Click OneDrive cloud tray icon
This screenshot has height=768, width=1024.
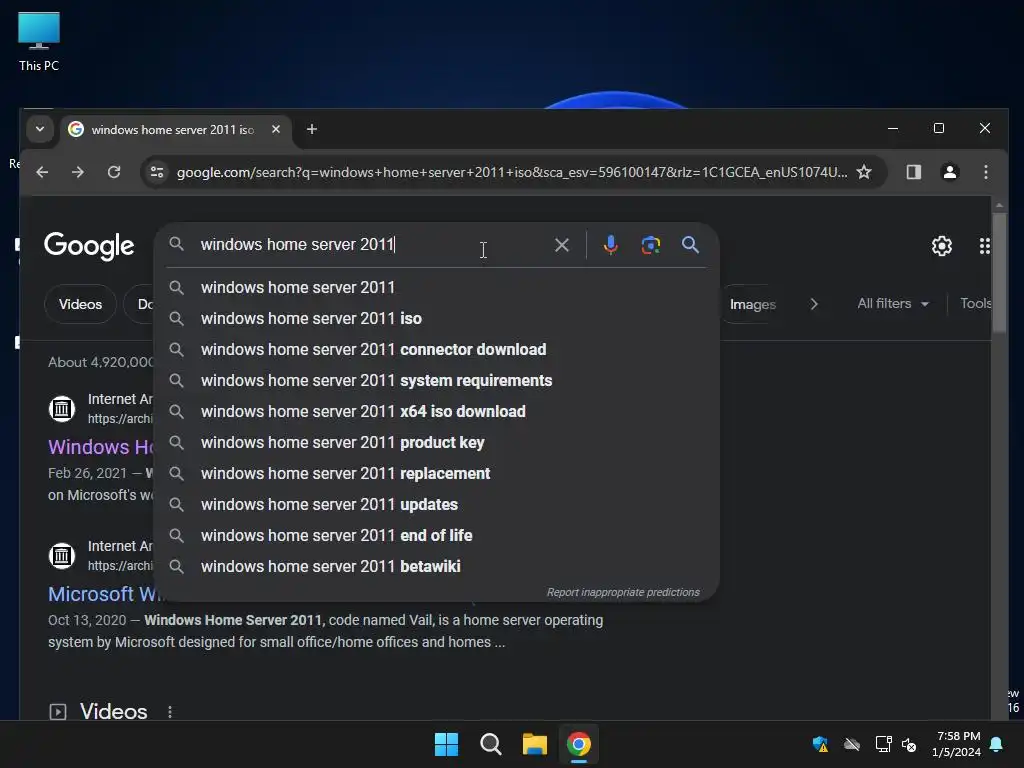[852, 744]
